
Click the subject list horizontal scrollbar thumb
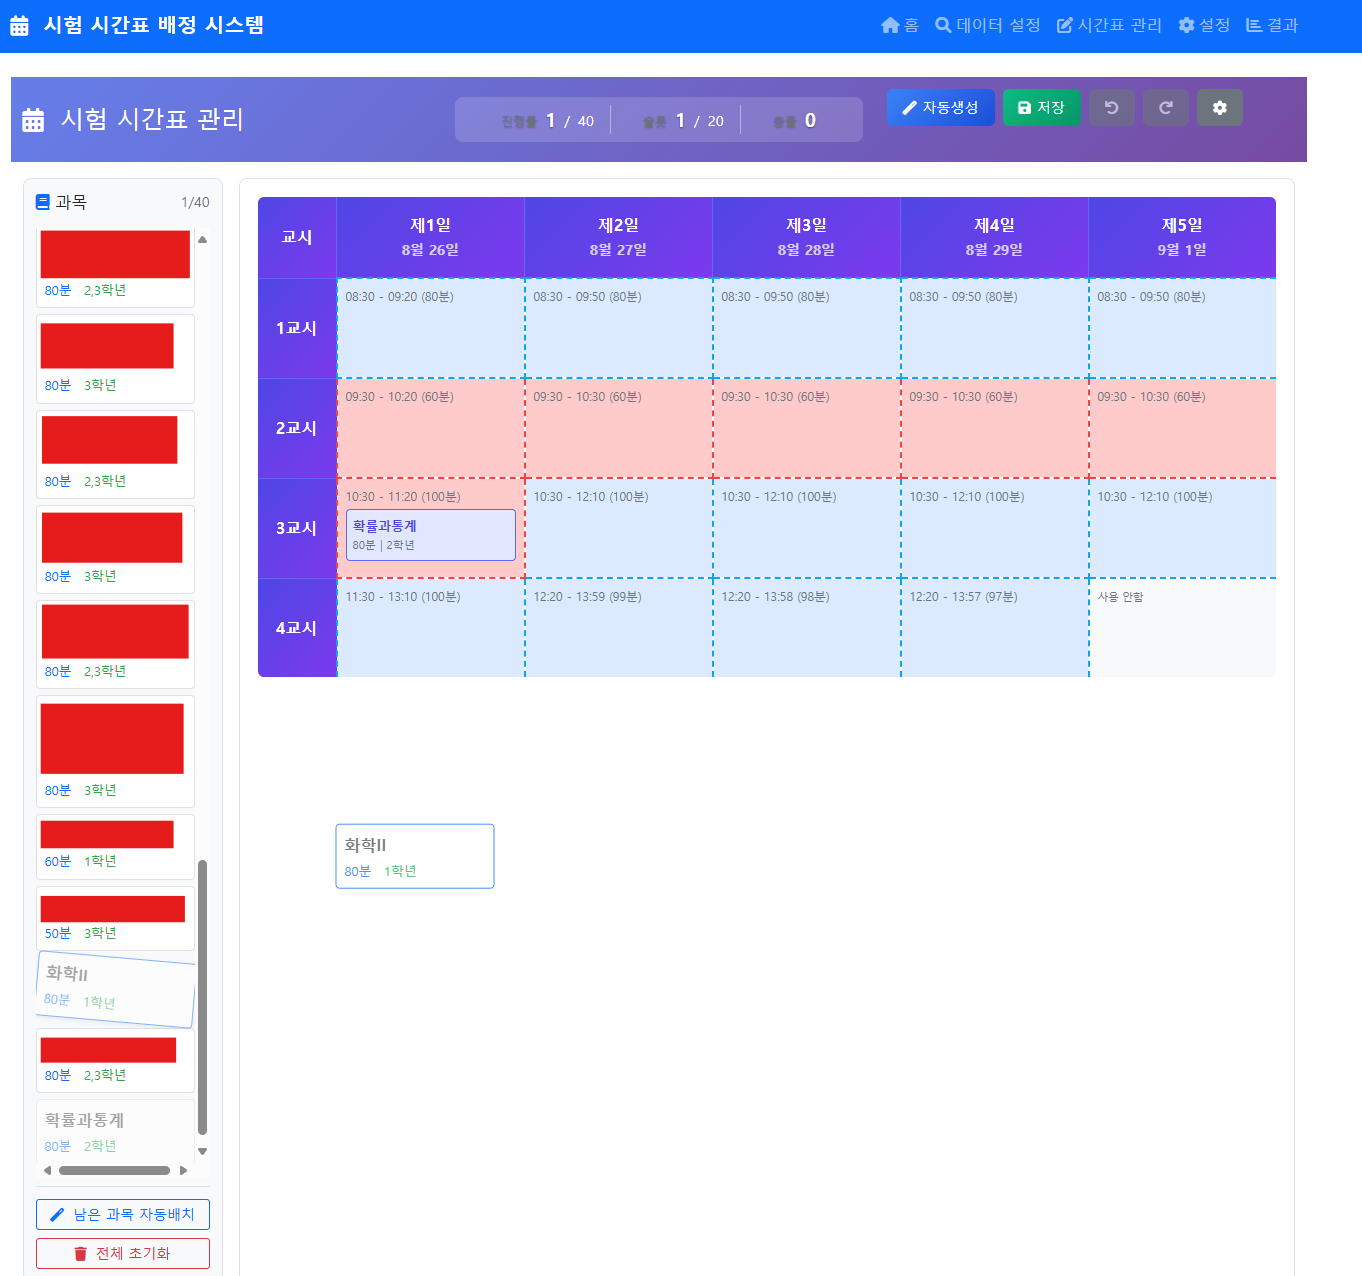[114, 1170]
